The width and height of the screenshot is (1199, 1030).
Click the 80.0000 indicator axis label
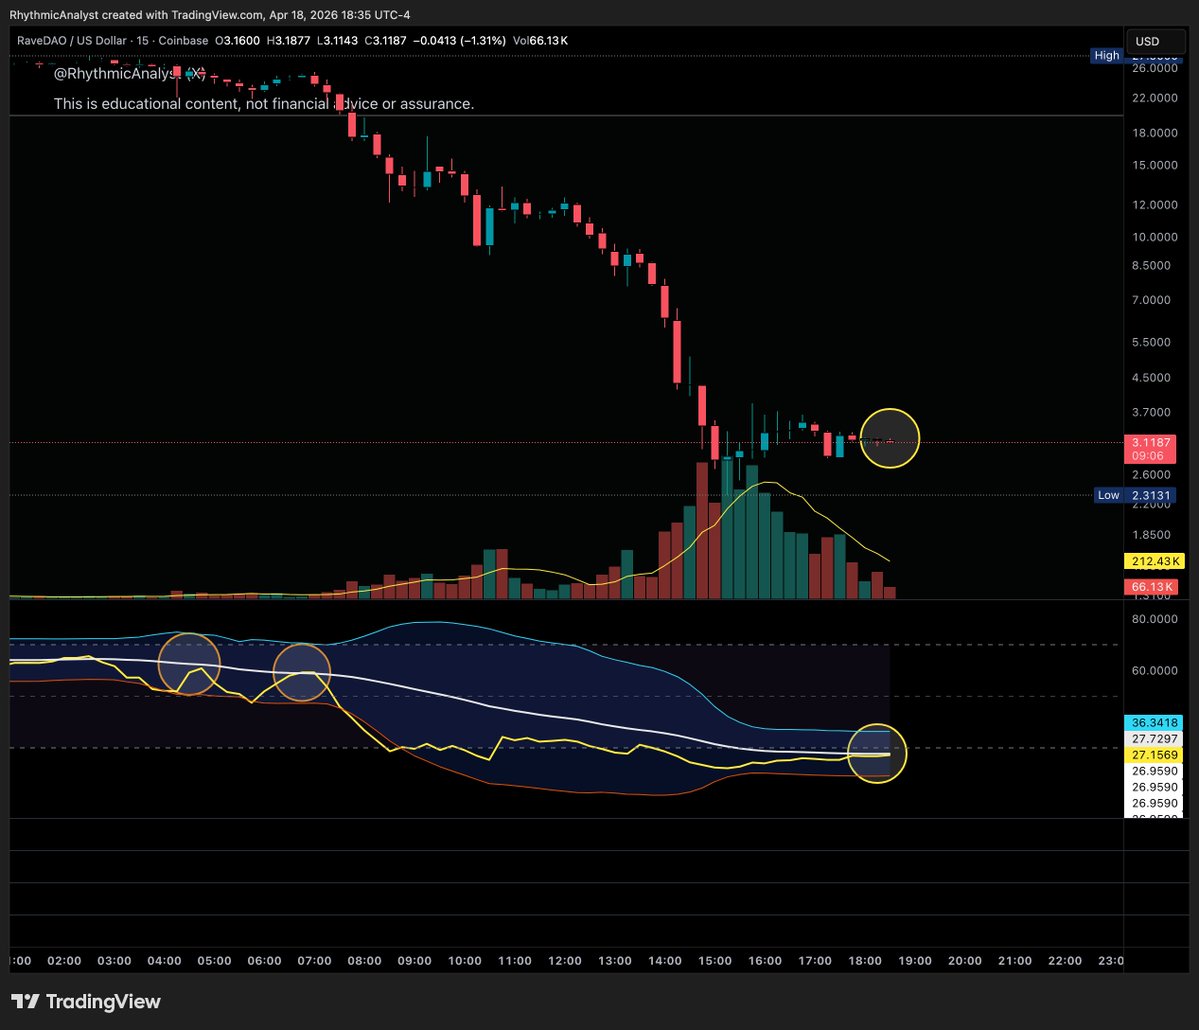coord(1155,619)
